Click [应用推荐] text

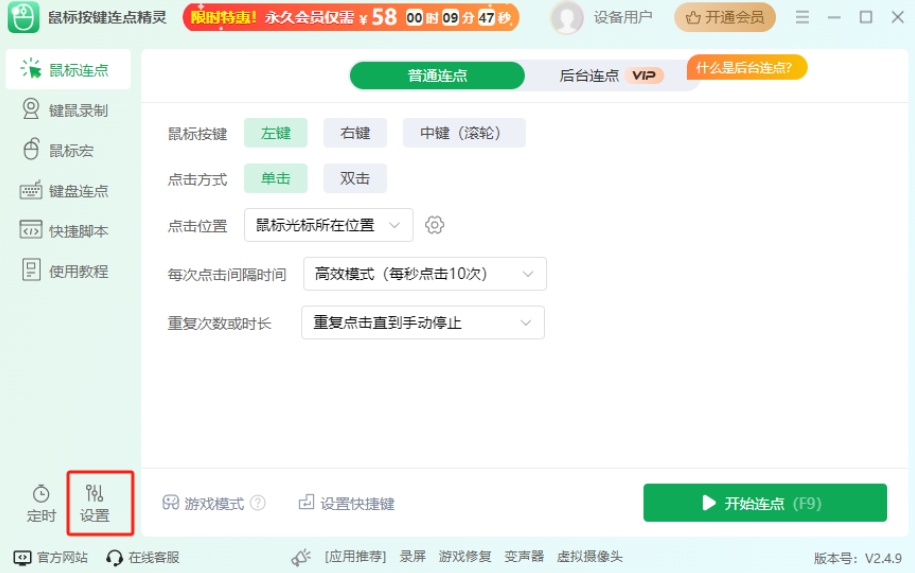tap(355, 557)
